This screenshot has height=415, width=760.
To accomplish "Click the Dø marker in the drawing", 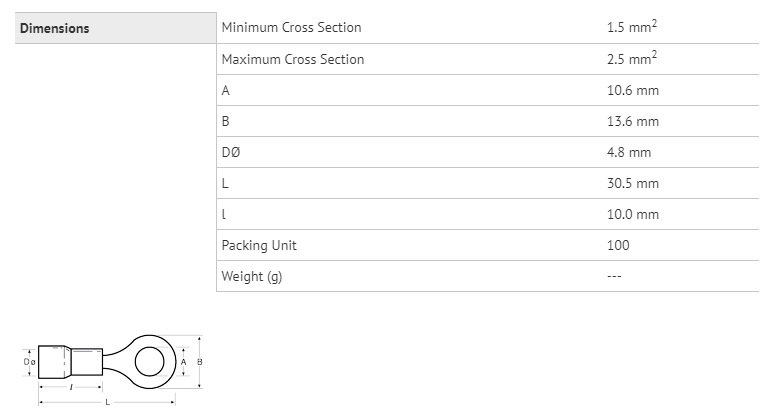I will 29,362.
